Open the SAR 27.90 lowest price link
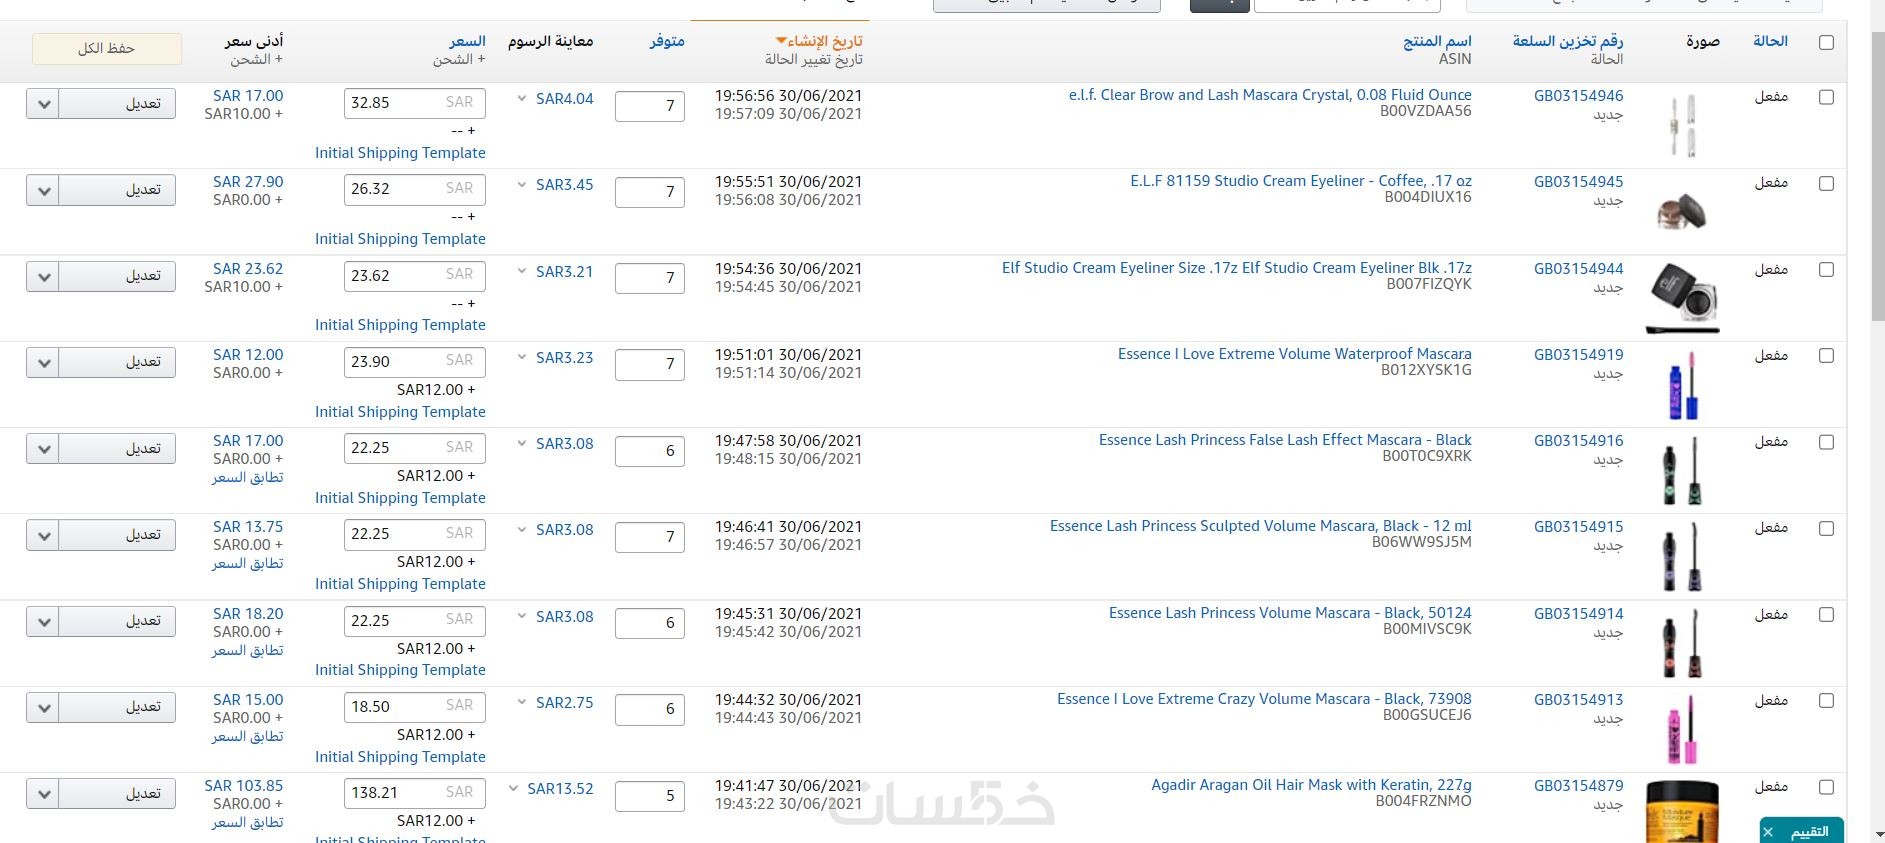 248,182
